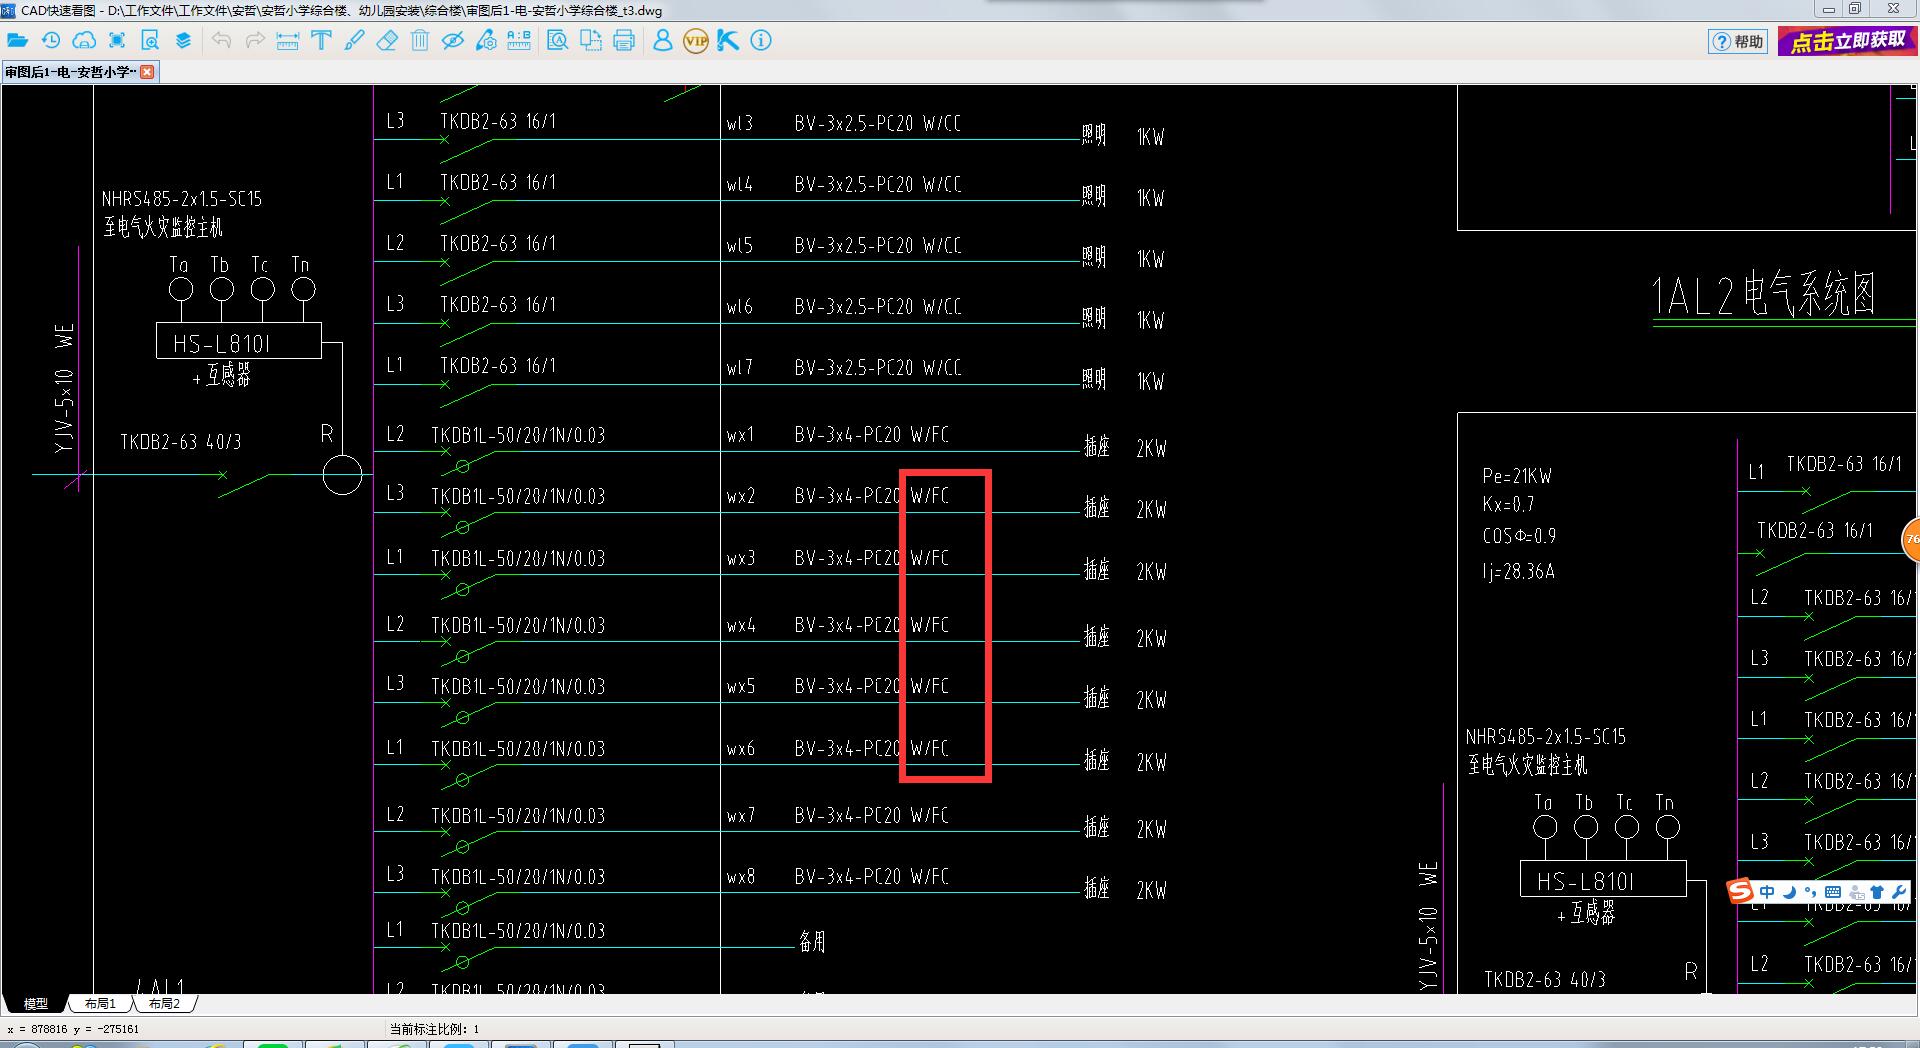
Task: Click the 当前标注比例 status entry
Action: coord(434,1029)
